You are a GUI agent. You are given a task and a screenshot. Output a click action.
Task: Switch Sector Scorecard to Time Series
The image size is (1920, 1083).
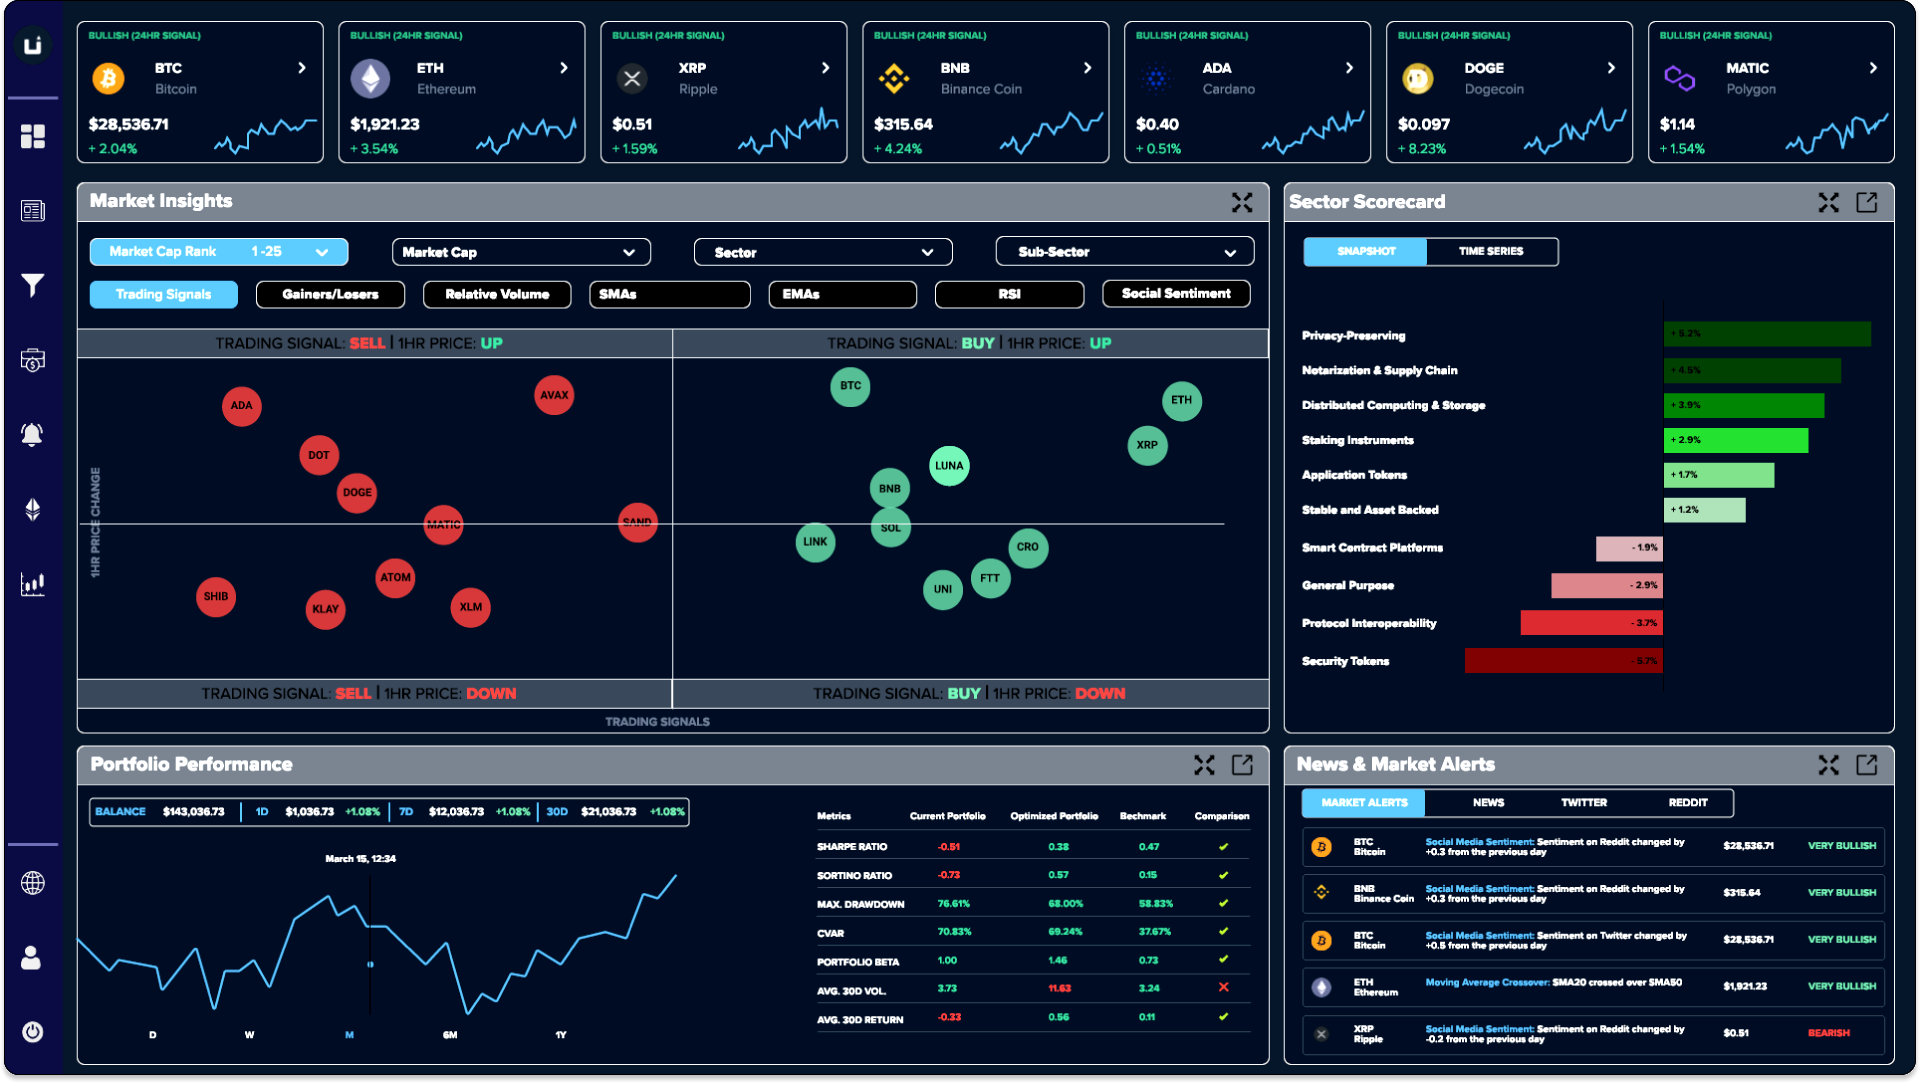coord(1490,252)
